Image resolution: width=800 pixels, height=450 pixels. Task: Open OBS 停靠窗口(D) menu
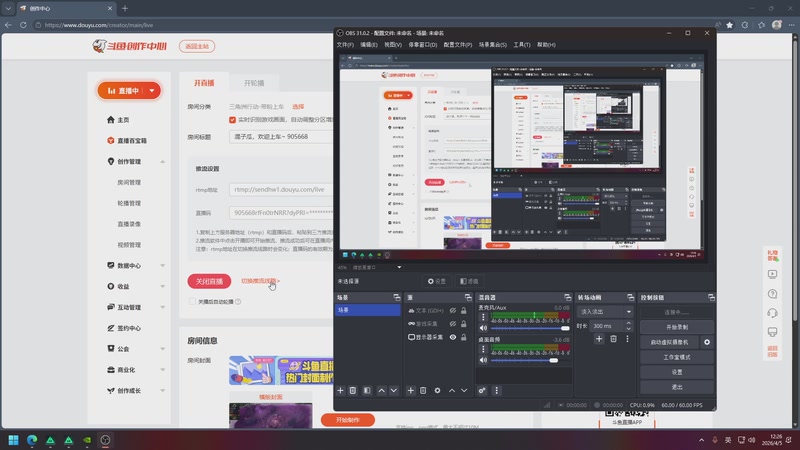[x=422, y=45]
